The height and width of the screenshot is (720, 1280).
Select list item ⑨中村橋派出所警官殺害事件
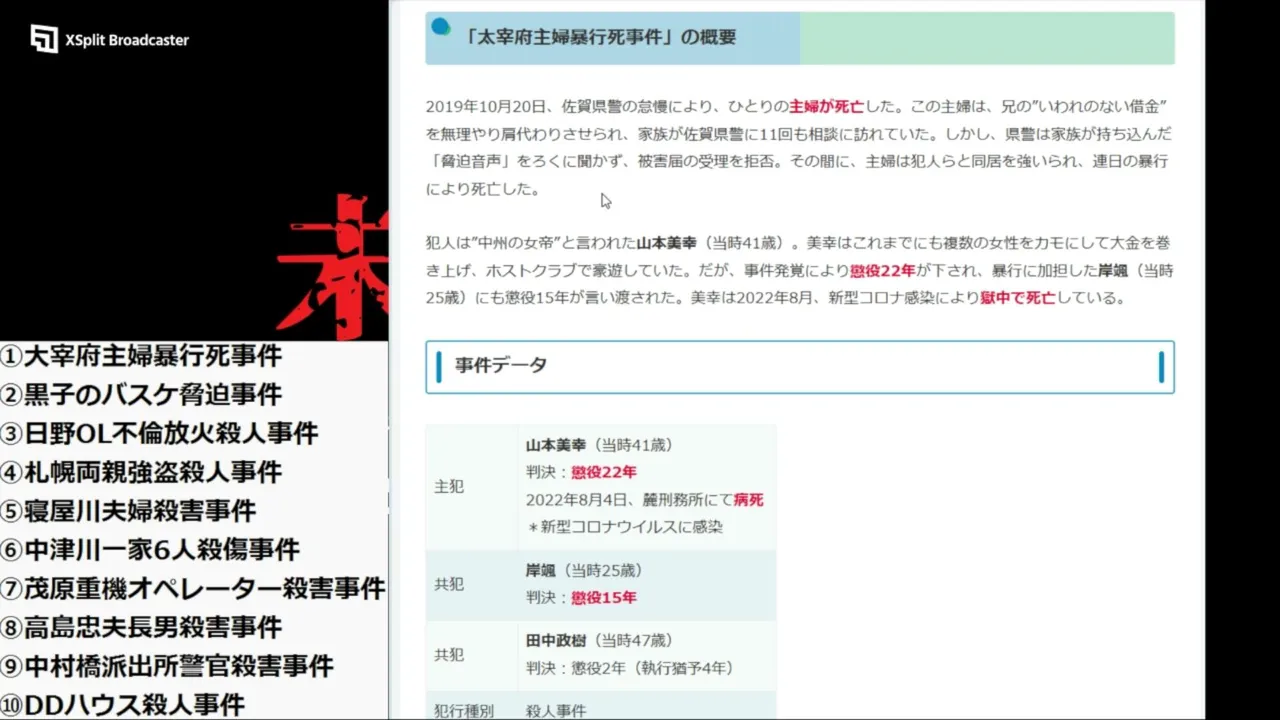click(168, 667)
